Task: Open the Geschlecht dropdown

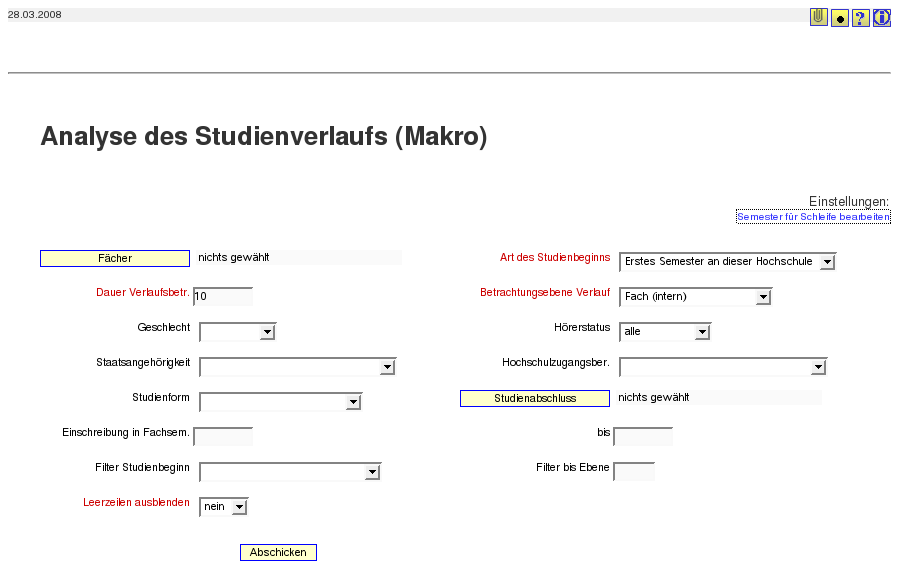Action: click(x=237, y=332)
